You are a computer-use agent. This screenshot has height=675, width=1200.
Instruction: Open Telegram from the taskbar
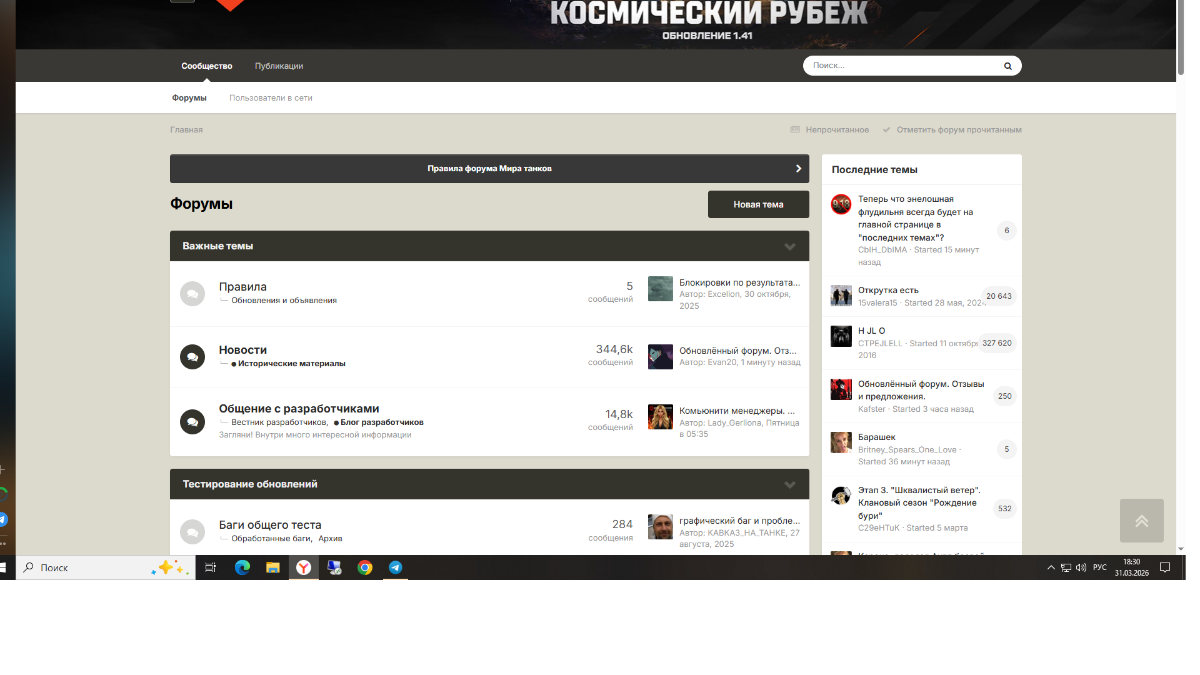396,567
